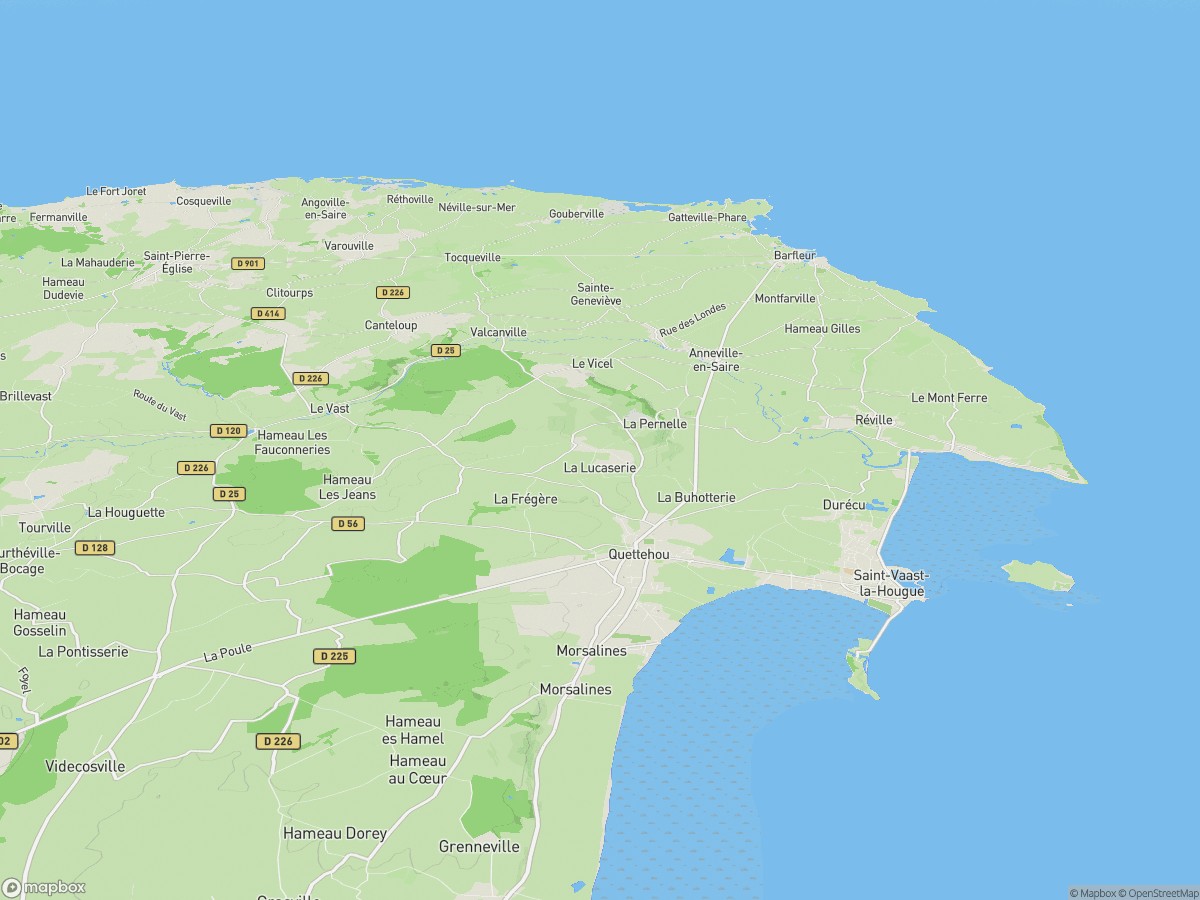1200x900 pixels.
Task: Select the Grenneville place label
Action: tap(479, 846)
